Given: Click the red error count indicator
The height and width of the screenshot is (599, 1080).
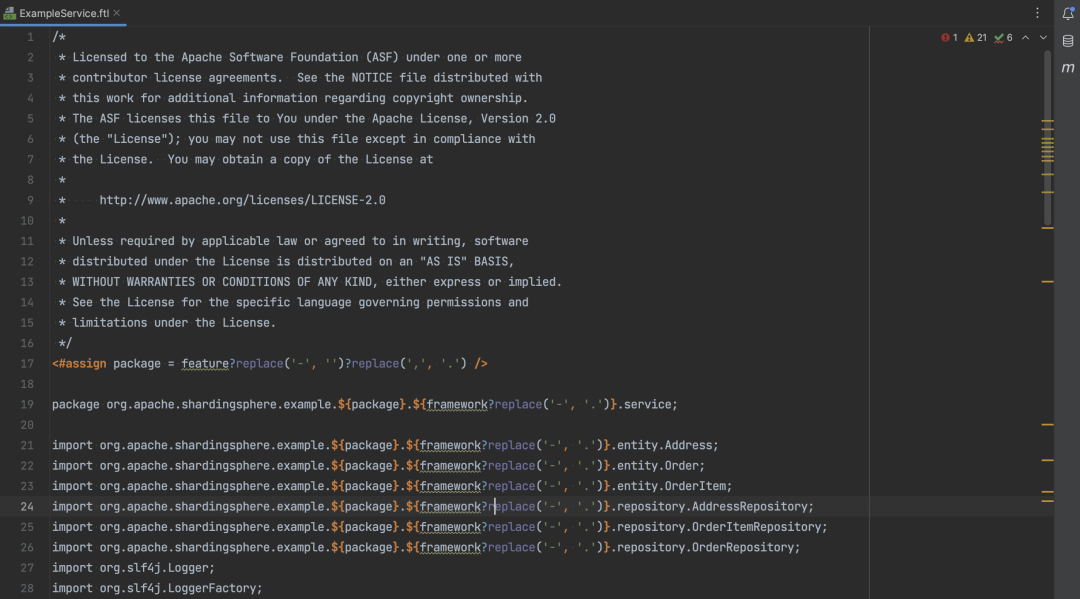Looking at the screenshot, I should (x=949, y=38).
